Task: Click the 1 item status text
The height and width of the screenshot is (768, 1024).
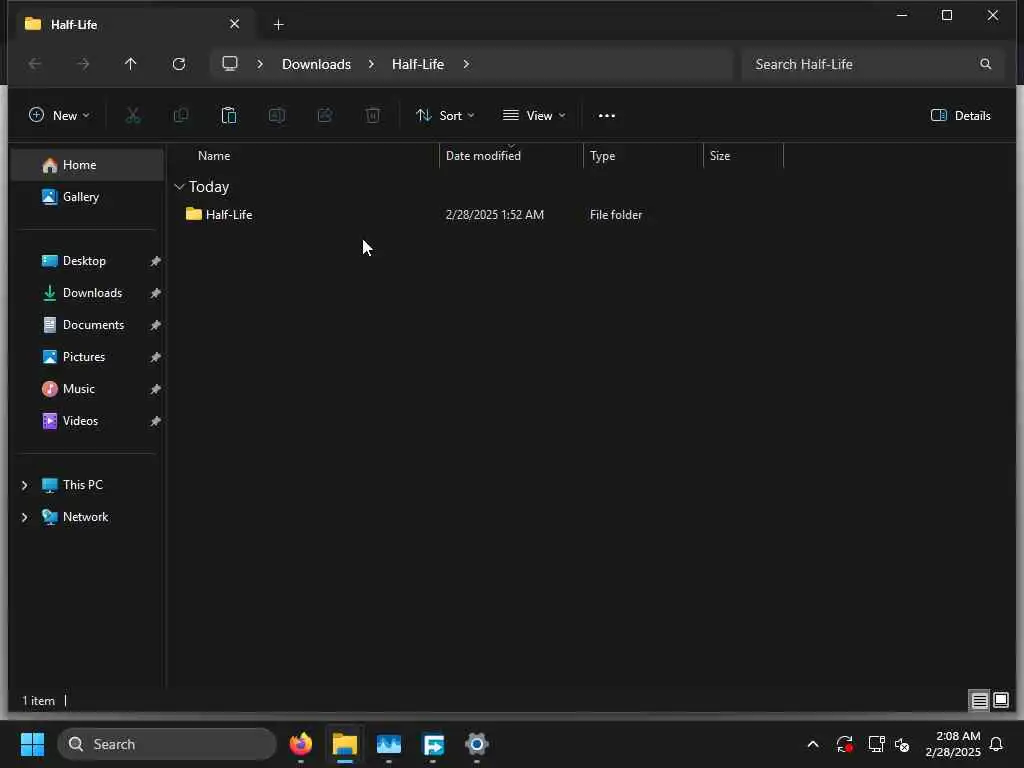Action: tap(39, 701)
